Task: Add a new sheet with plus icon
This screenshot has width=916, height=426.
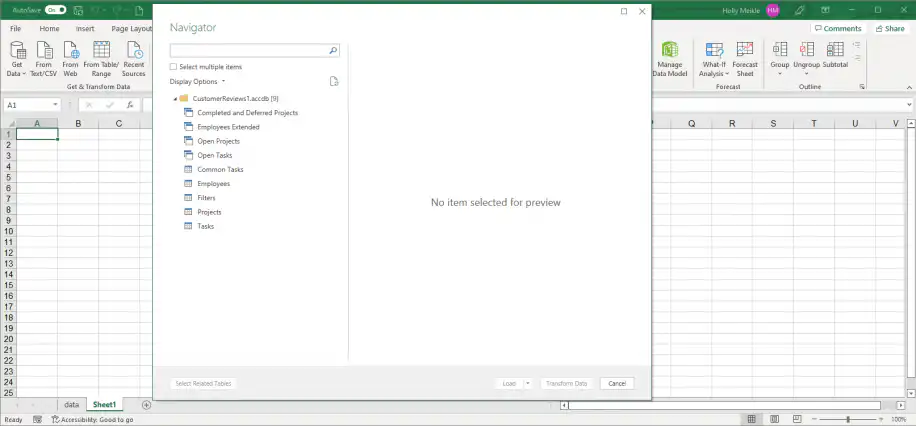Action: pos(146,404)
